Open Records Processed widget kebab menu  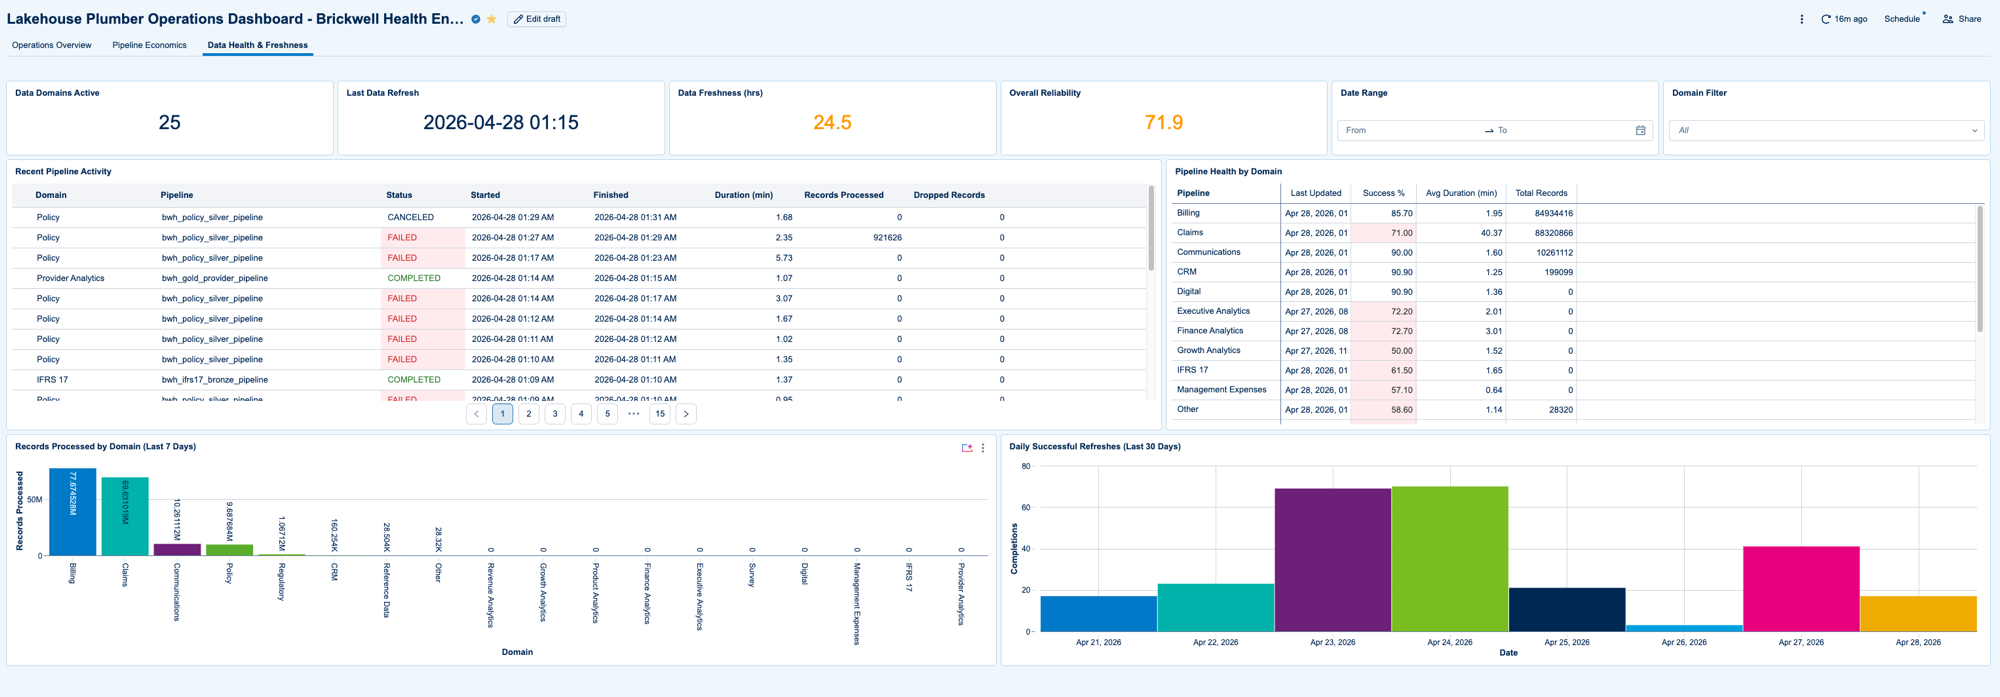point(983,448)
